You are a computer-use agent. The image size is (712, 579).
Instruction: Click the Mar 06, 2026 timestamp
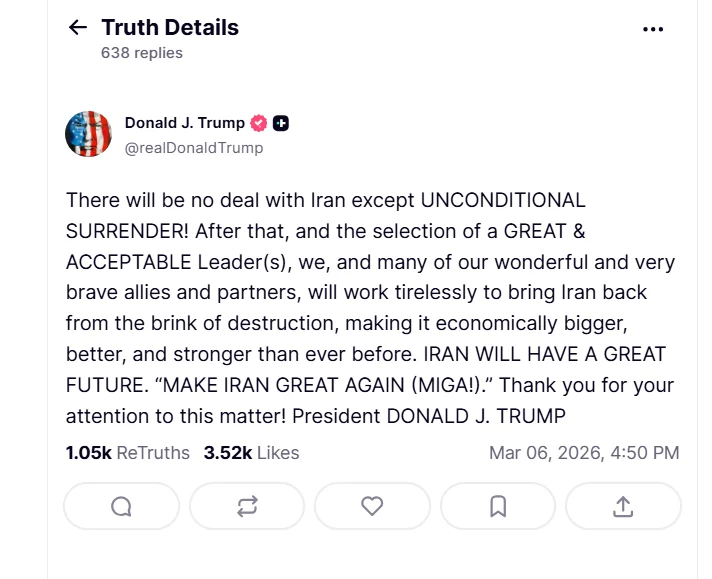click(584, 453)
